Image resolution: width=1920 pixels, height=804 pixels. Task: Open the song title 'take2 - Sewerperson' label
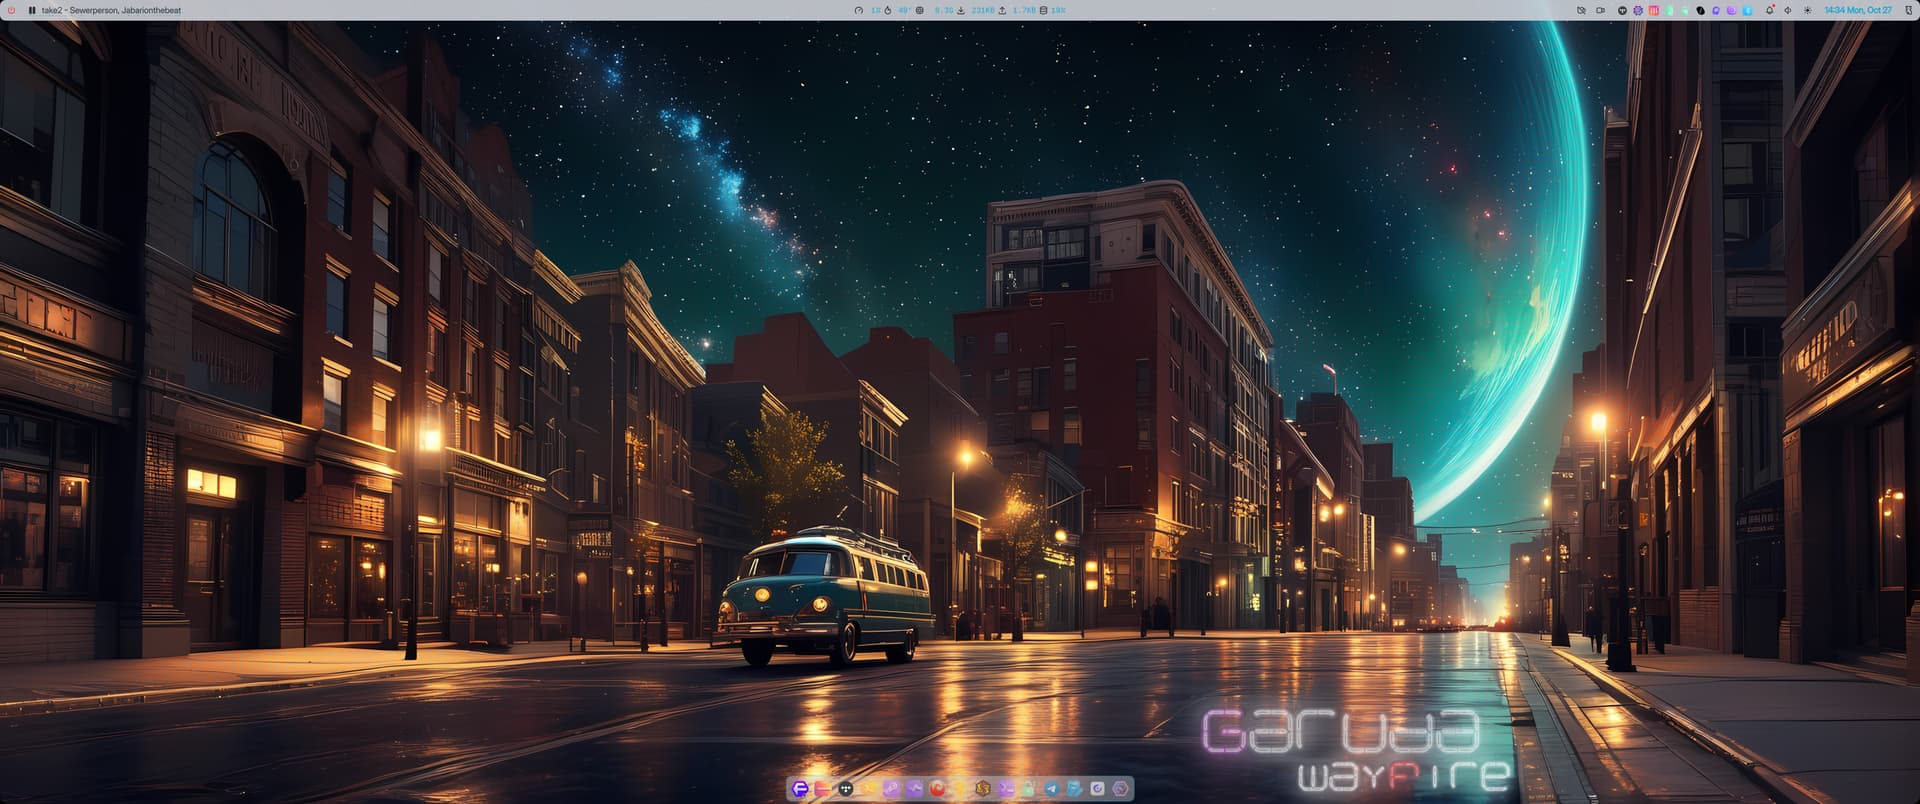tap(111, 10)
